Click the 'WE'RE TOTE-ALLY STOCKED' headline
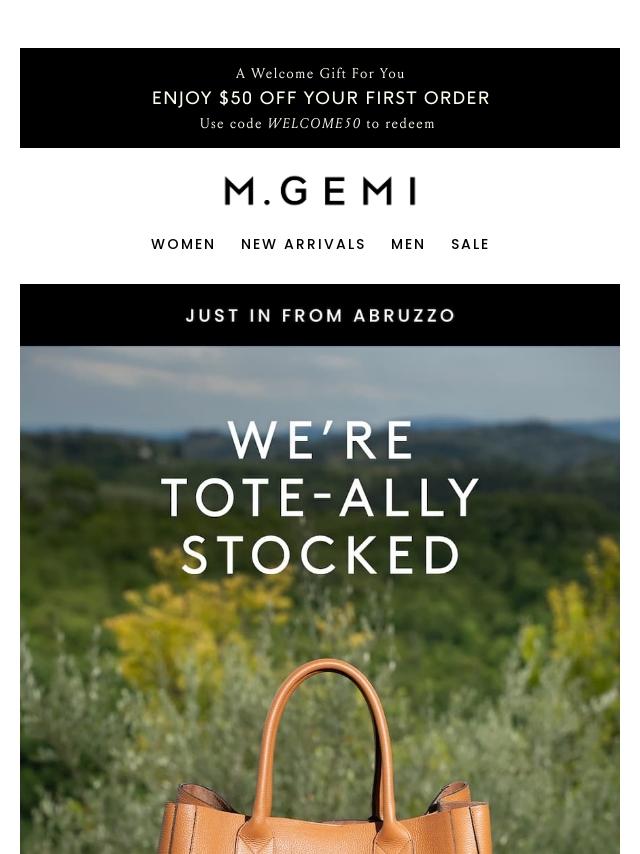 (320, 497)
